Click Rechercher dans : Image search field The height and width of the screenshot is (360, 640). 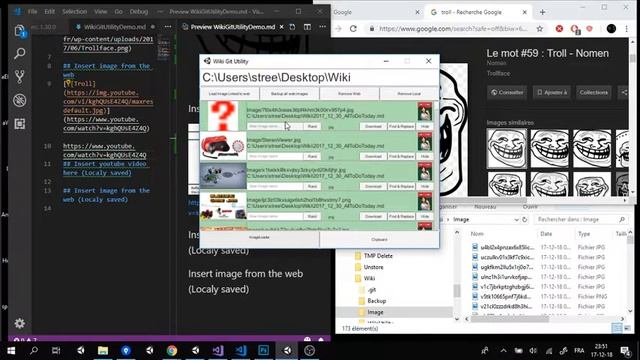coord(576,220)
